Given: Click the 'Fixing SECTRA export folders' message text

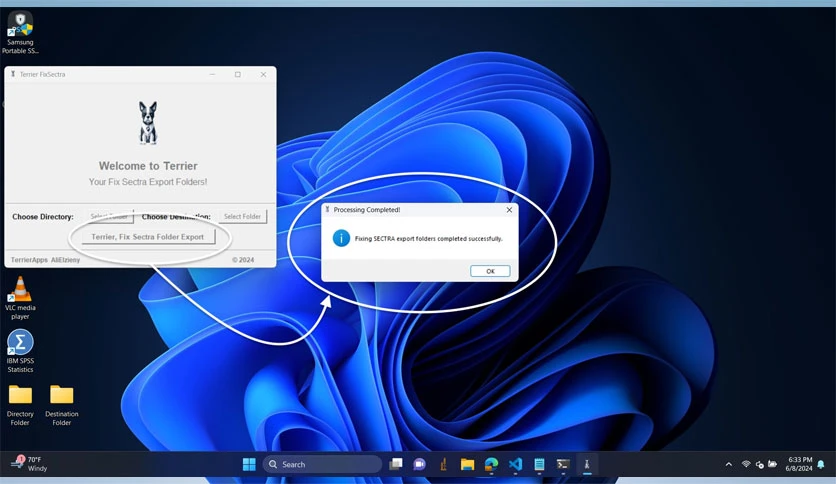Looking at the screenshot, I should 429,238.
